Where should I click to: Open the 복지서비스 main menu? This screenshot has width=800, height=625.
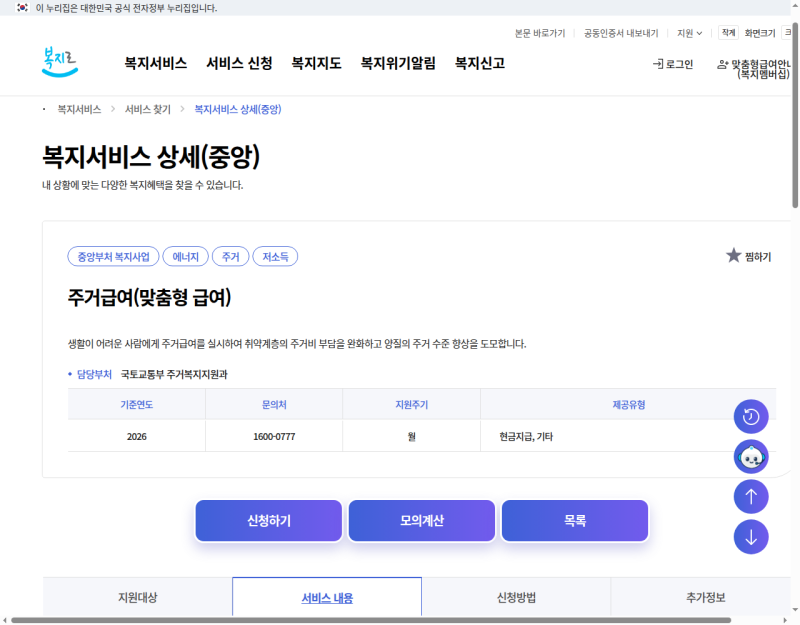coord(156,63)
